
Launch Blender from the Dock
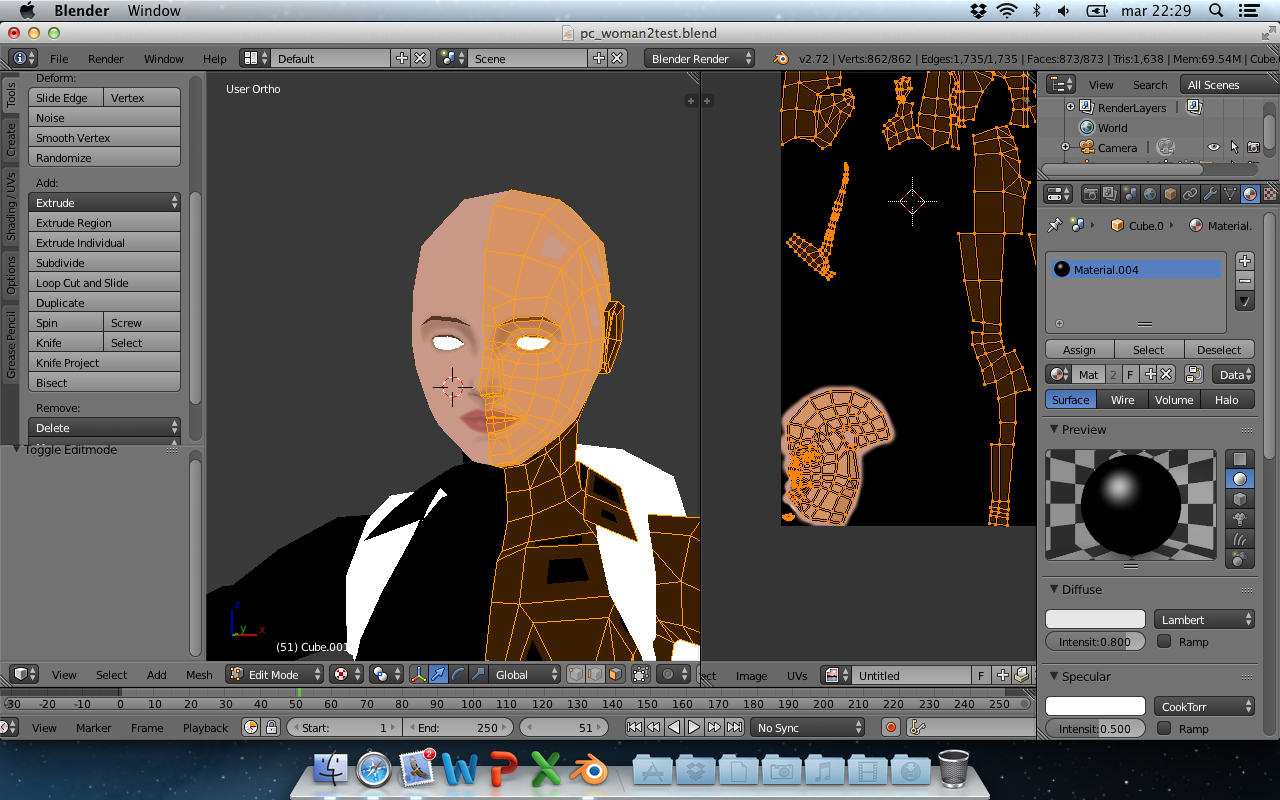[x=590, y=771]
